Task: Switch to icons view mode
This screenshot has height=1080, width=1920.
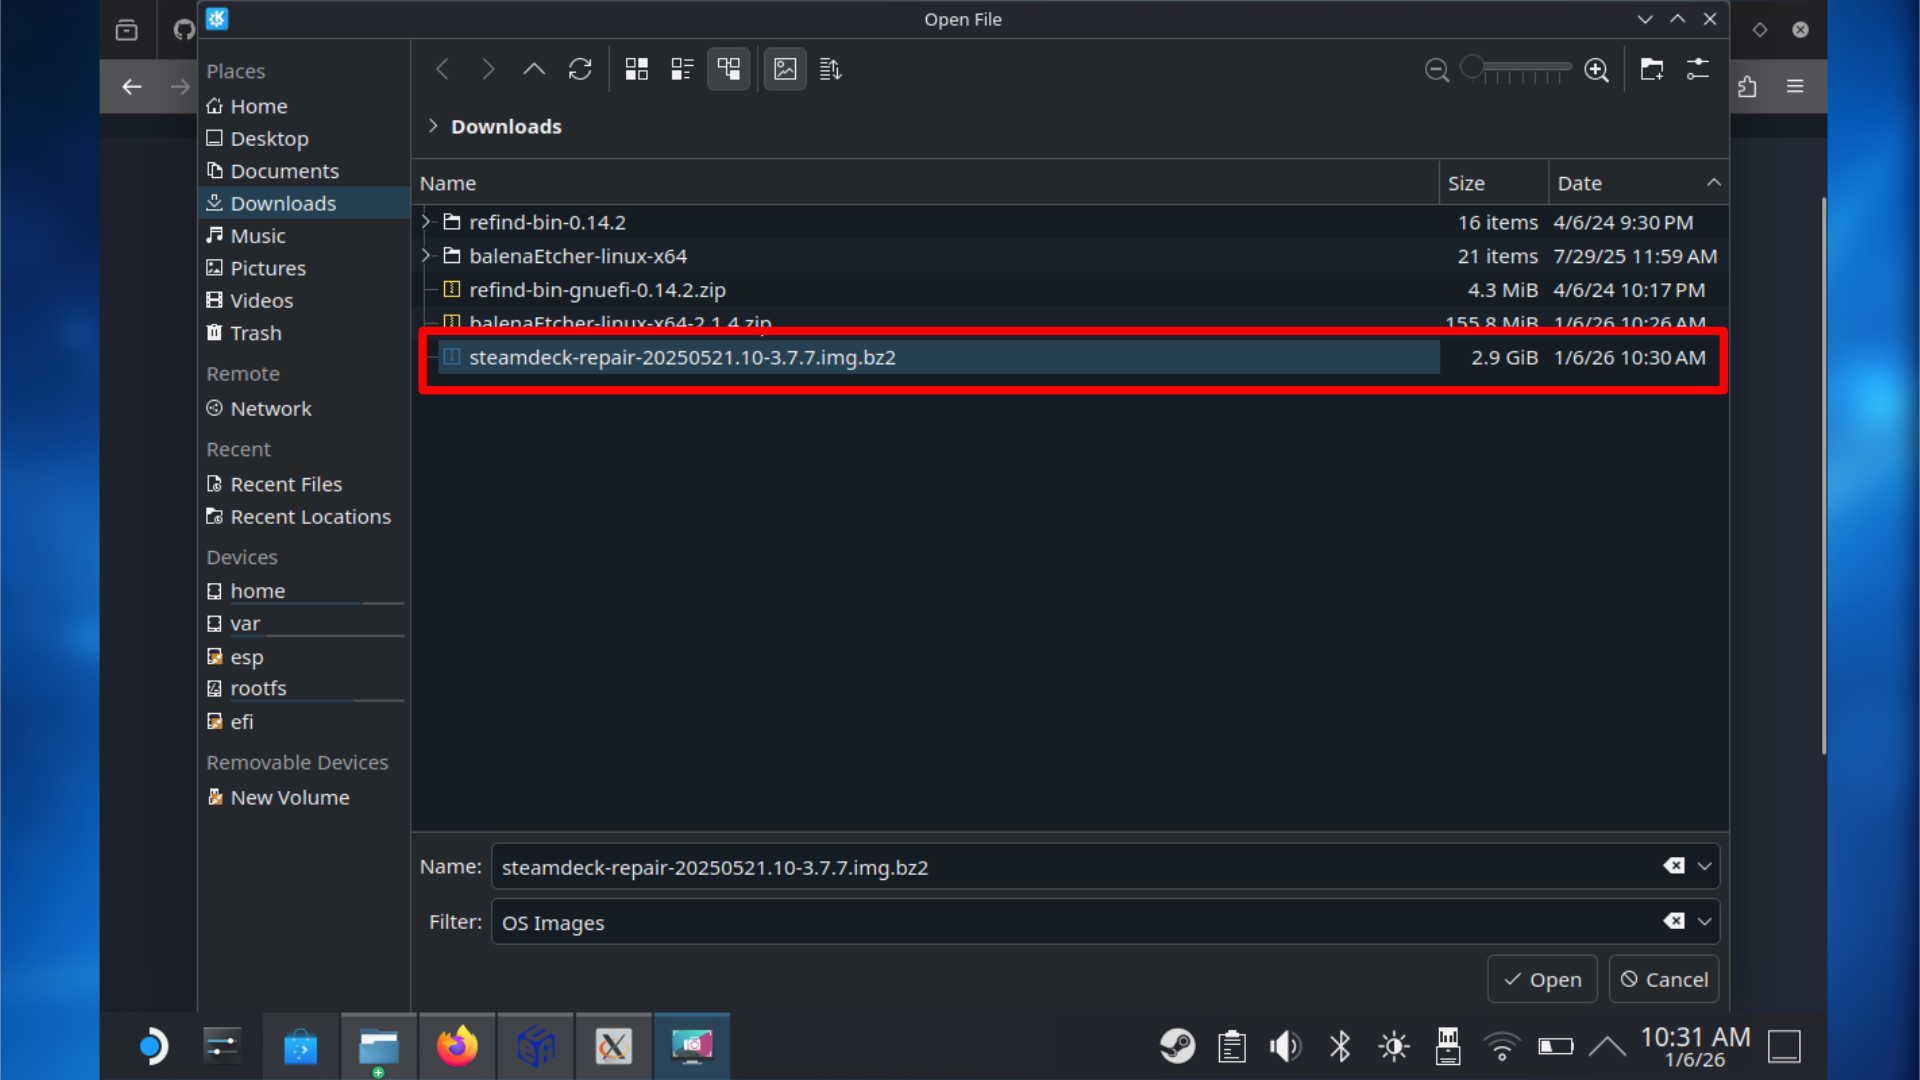Action: click(x=637, y=69)
